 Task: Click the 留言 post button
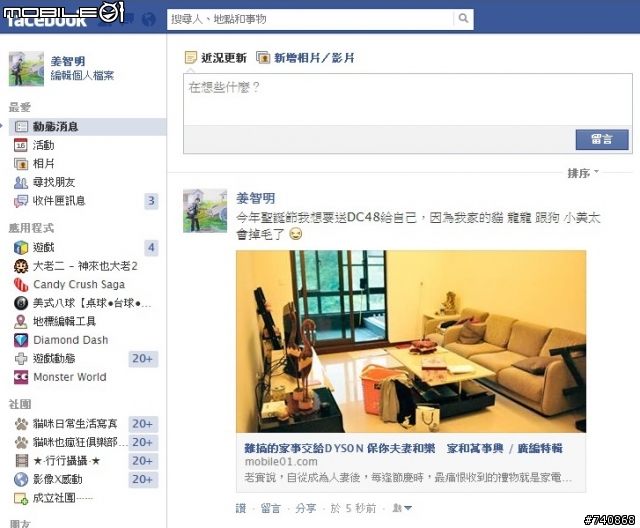(602, 140)
